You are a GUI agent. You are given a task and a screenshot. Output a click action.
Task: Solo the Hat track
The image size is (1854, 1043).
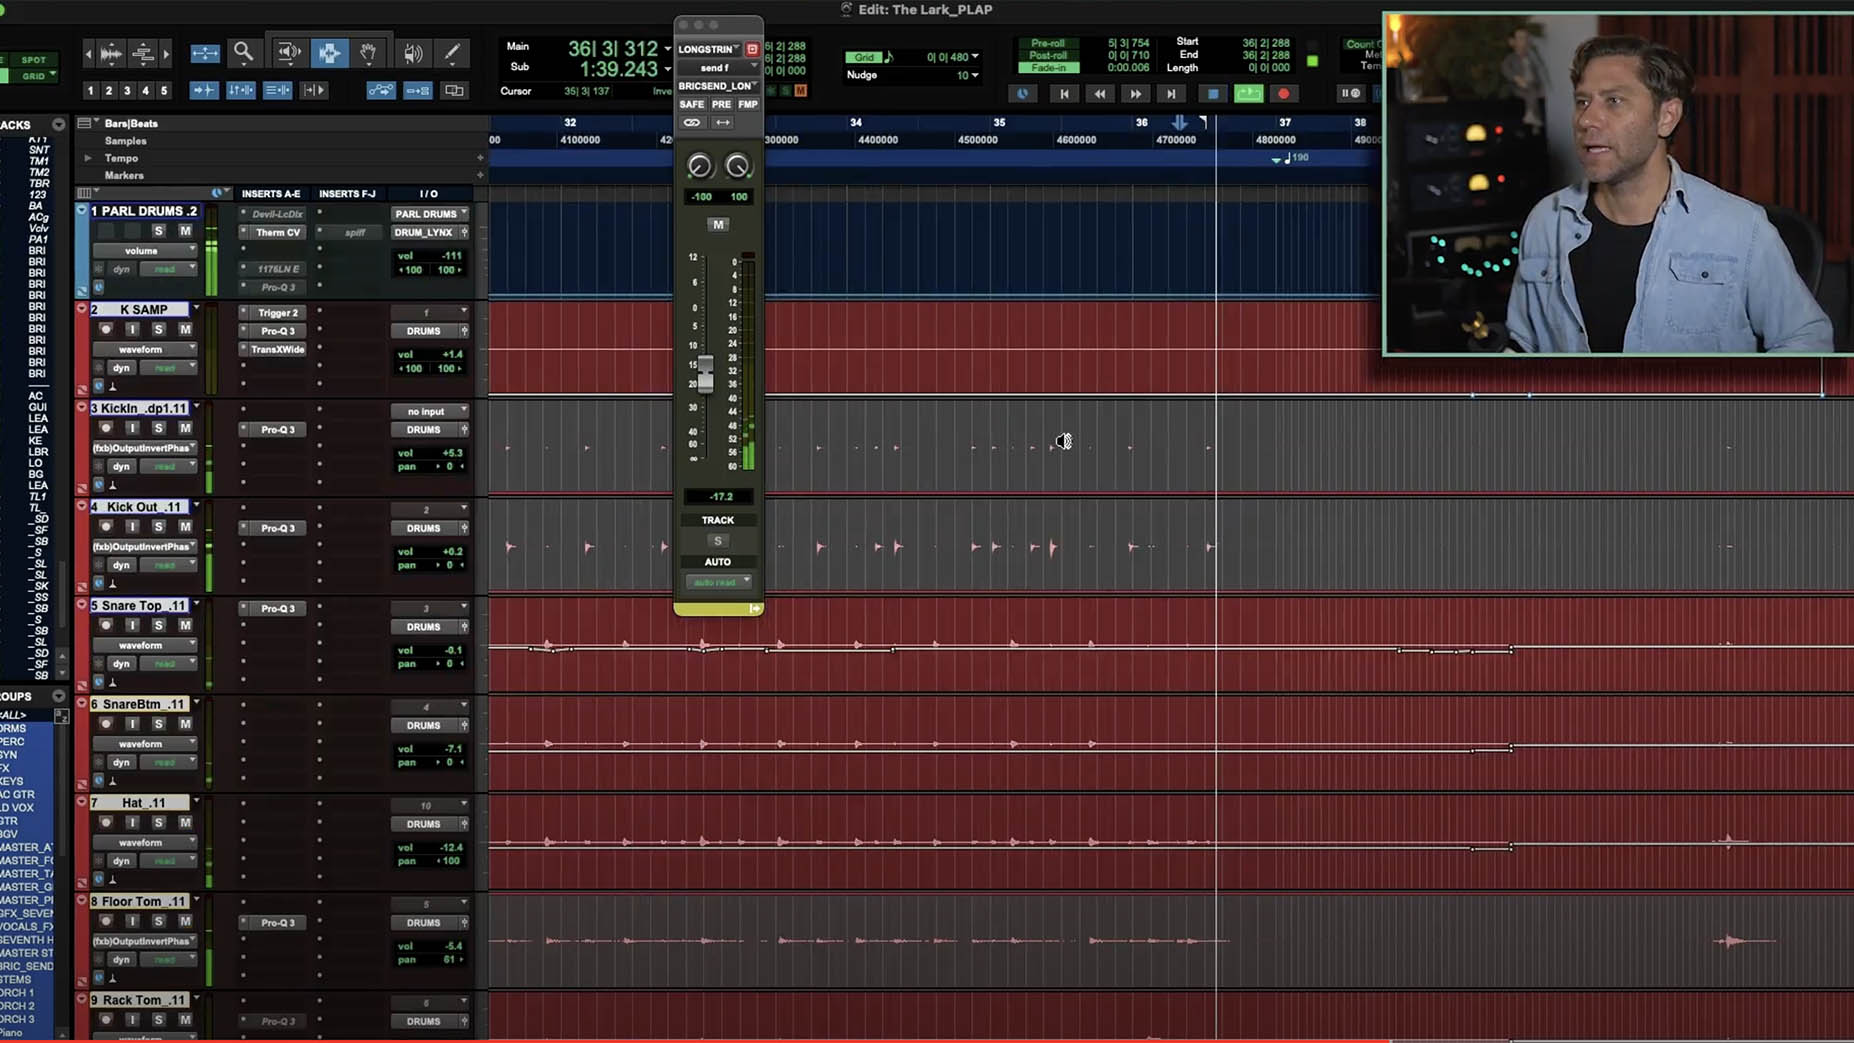coord(158,822)
